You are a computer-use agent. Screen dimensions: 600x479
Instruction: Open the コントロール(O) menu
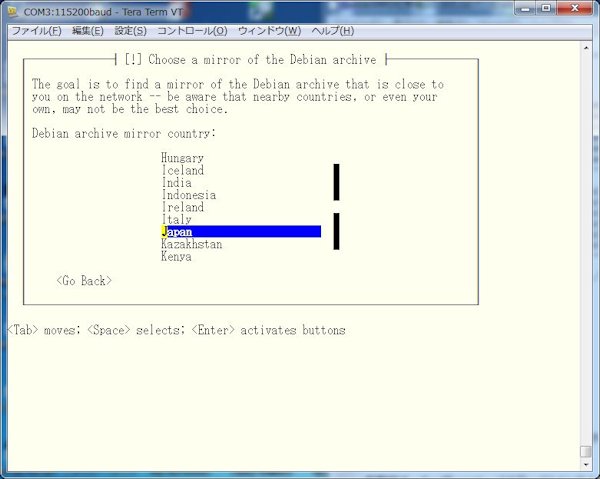tap(192, 31)
